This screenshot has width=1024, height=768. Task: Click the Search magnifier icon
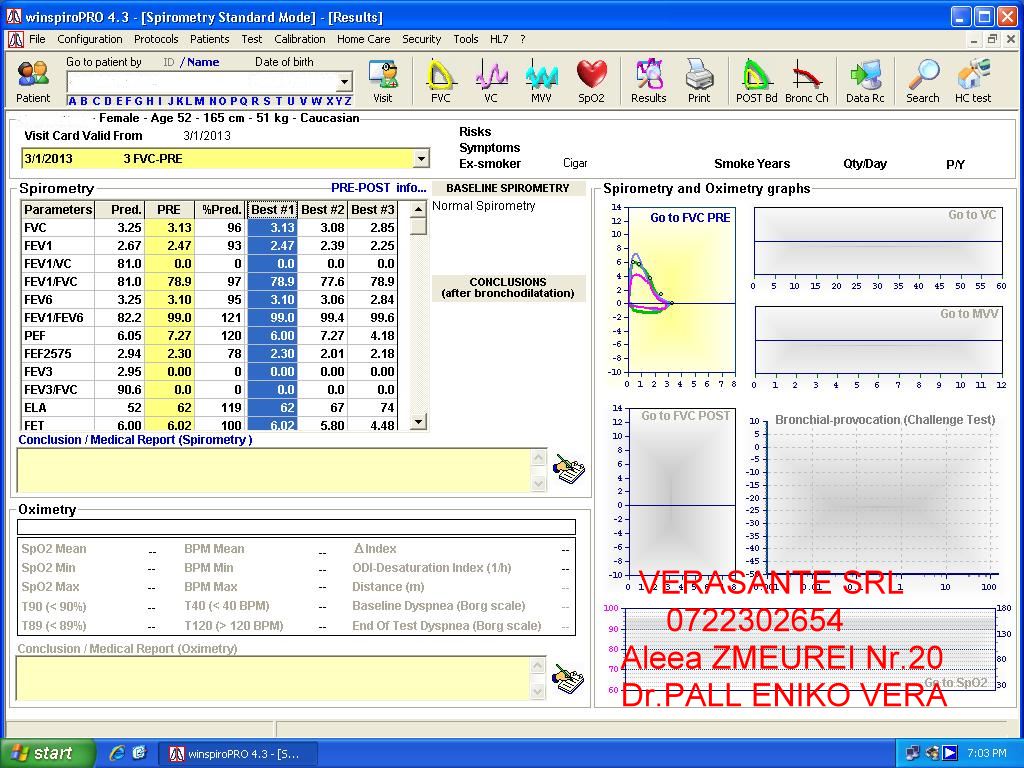tap(922, 81)
